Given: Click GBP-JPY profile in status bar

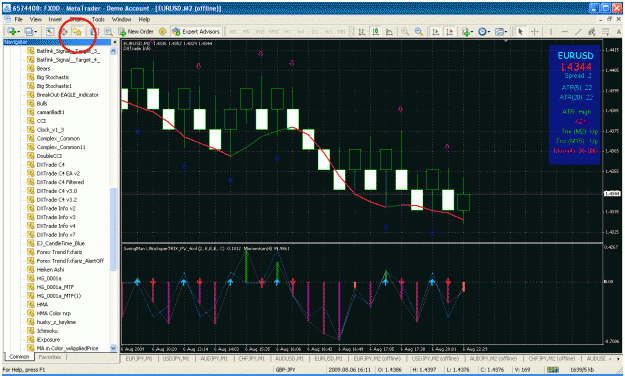Looking at the screenshot, I should (x=285, y=370).
